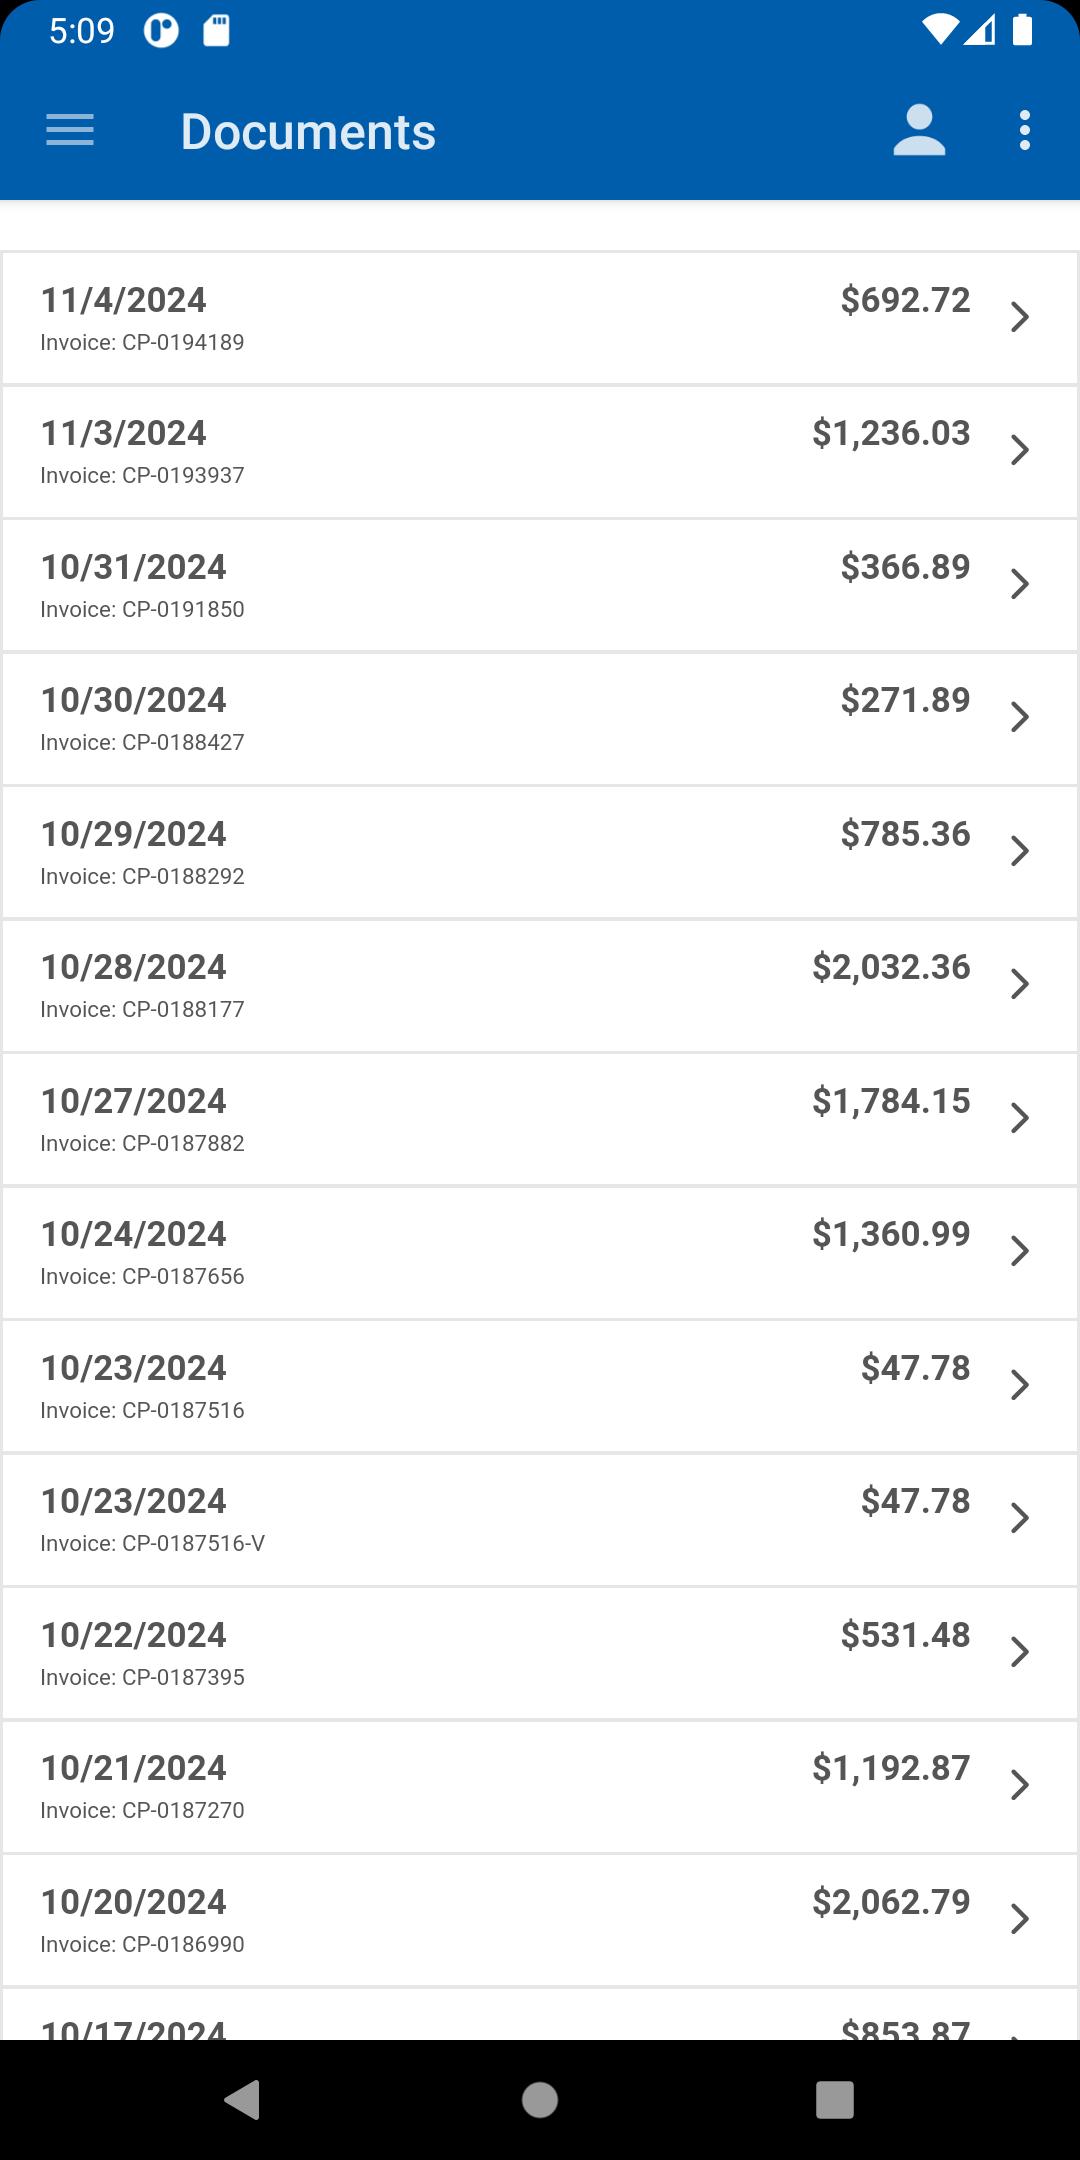Expand chevron for invoice CP-0193937
The width and height of the screenshot is (1080, 2160).
point(1020,450)
